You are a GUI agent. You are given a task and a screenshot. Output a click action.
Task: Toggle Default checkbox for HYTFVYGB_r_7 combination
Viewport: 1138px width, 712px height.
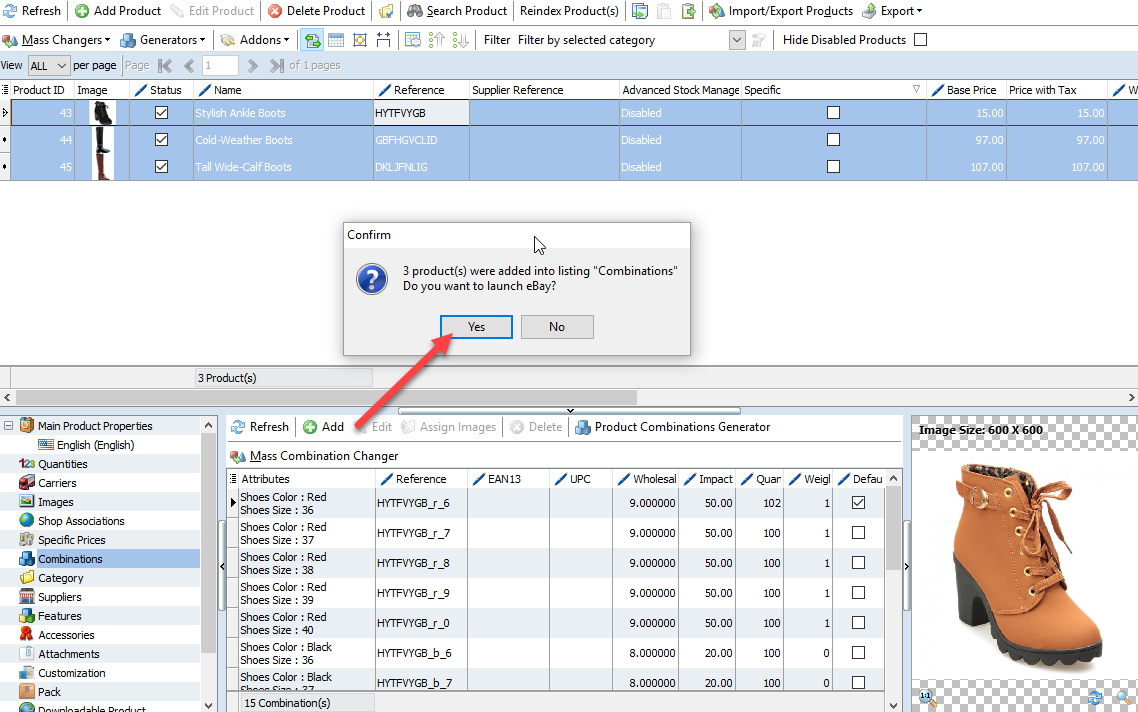click(x=859, y=533)
